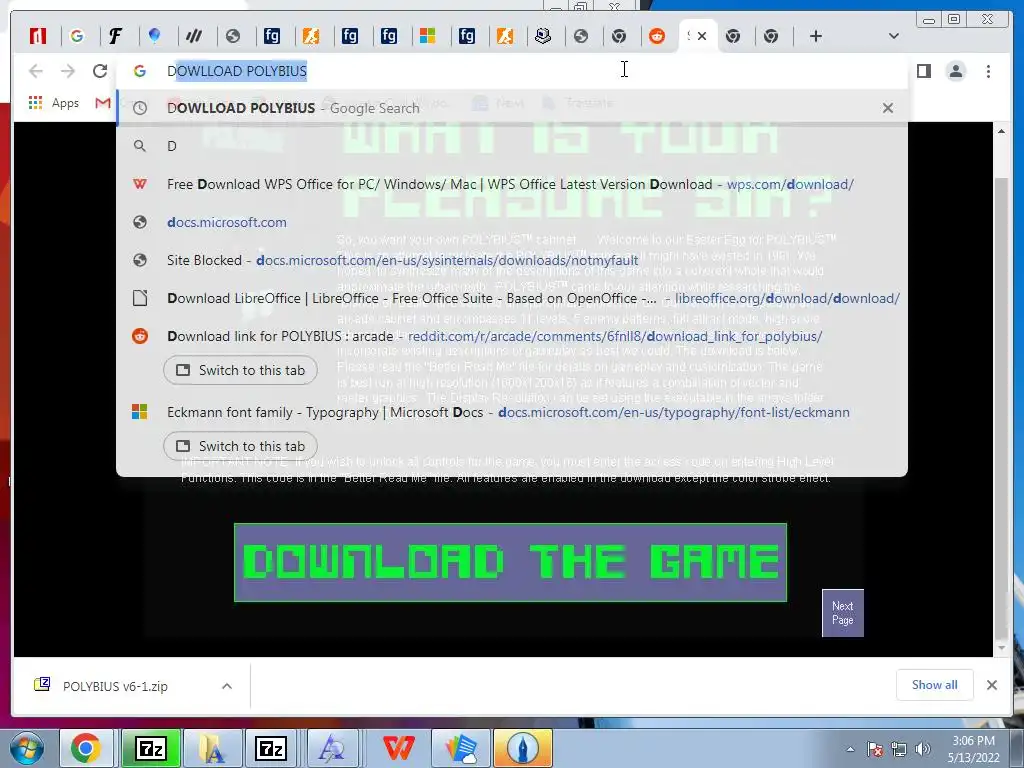Open the second 7-Zip taskbar item

271,748
